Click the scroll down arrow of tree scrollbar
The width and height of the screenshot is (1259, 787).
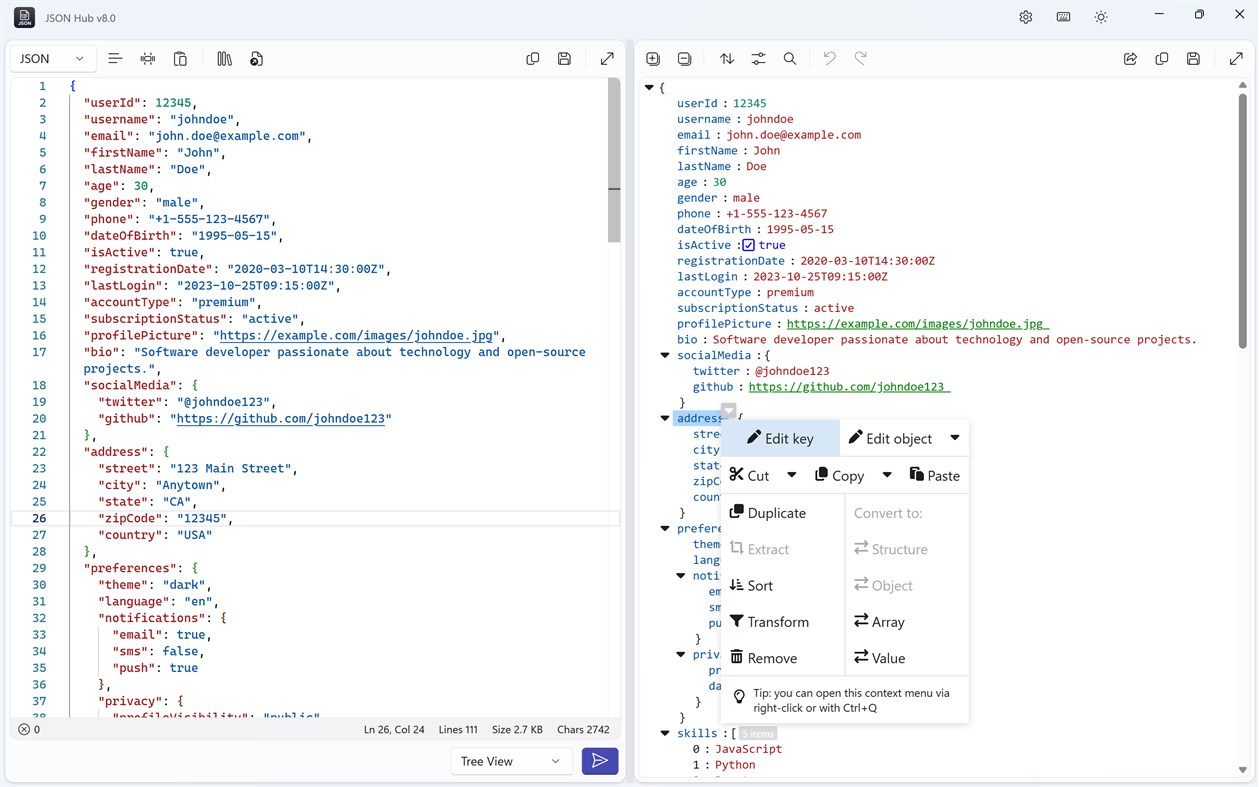[1243, 770]
